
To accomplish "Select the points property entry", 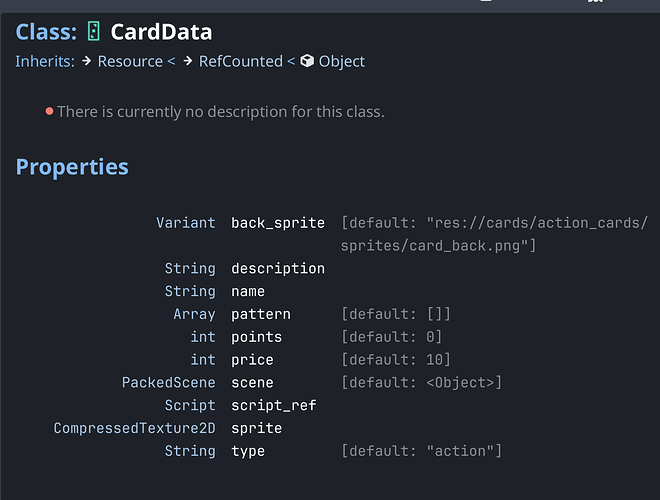I will point(256,337).
